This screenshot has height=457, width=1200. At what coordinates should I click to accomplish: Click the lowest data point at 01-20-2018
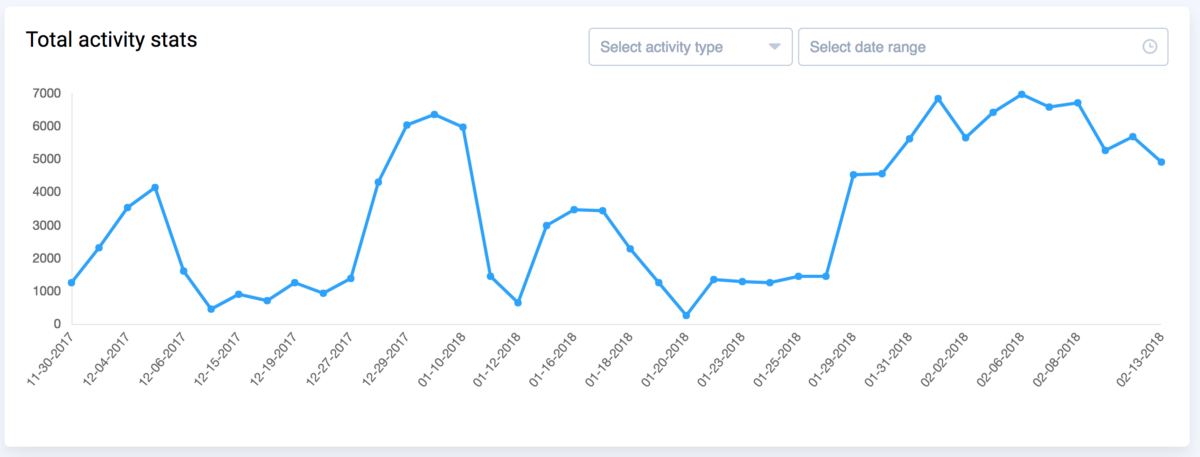[686, 316]
